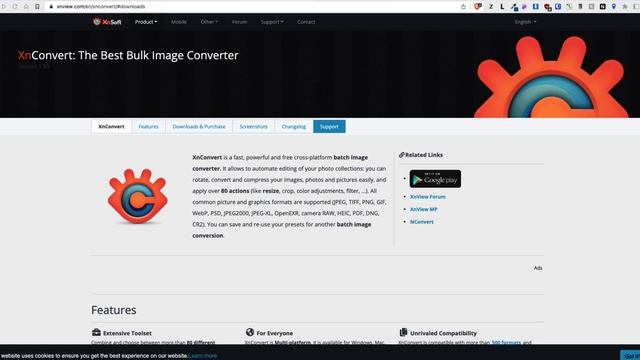Open the extensions puzzle icon

click(624, 7)
